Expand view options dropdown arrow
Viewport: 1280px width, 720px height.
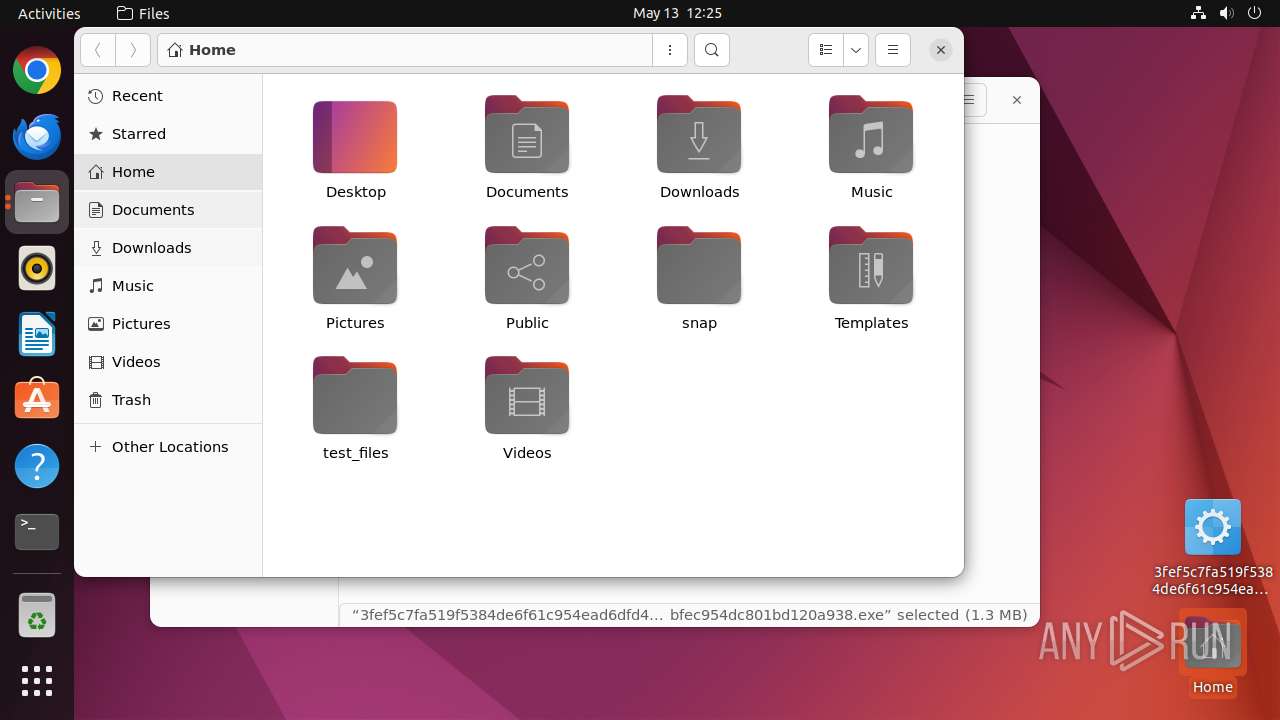tap(856, 50)
